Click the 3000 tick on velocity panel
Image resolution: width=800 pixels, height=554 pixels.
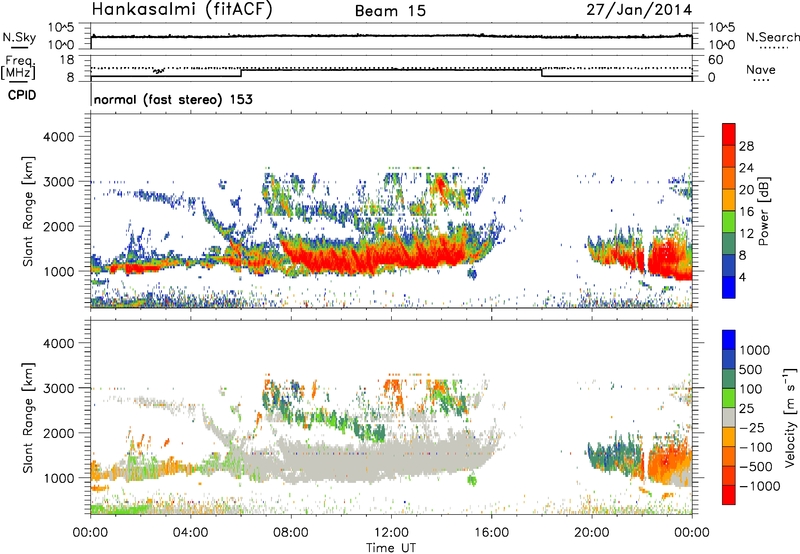[58, 388]
